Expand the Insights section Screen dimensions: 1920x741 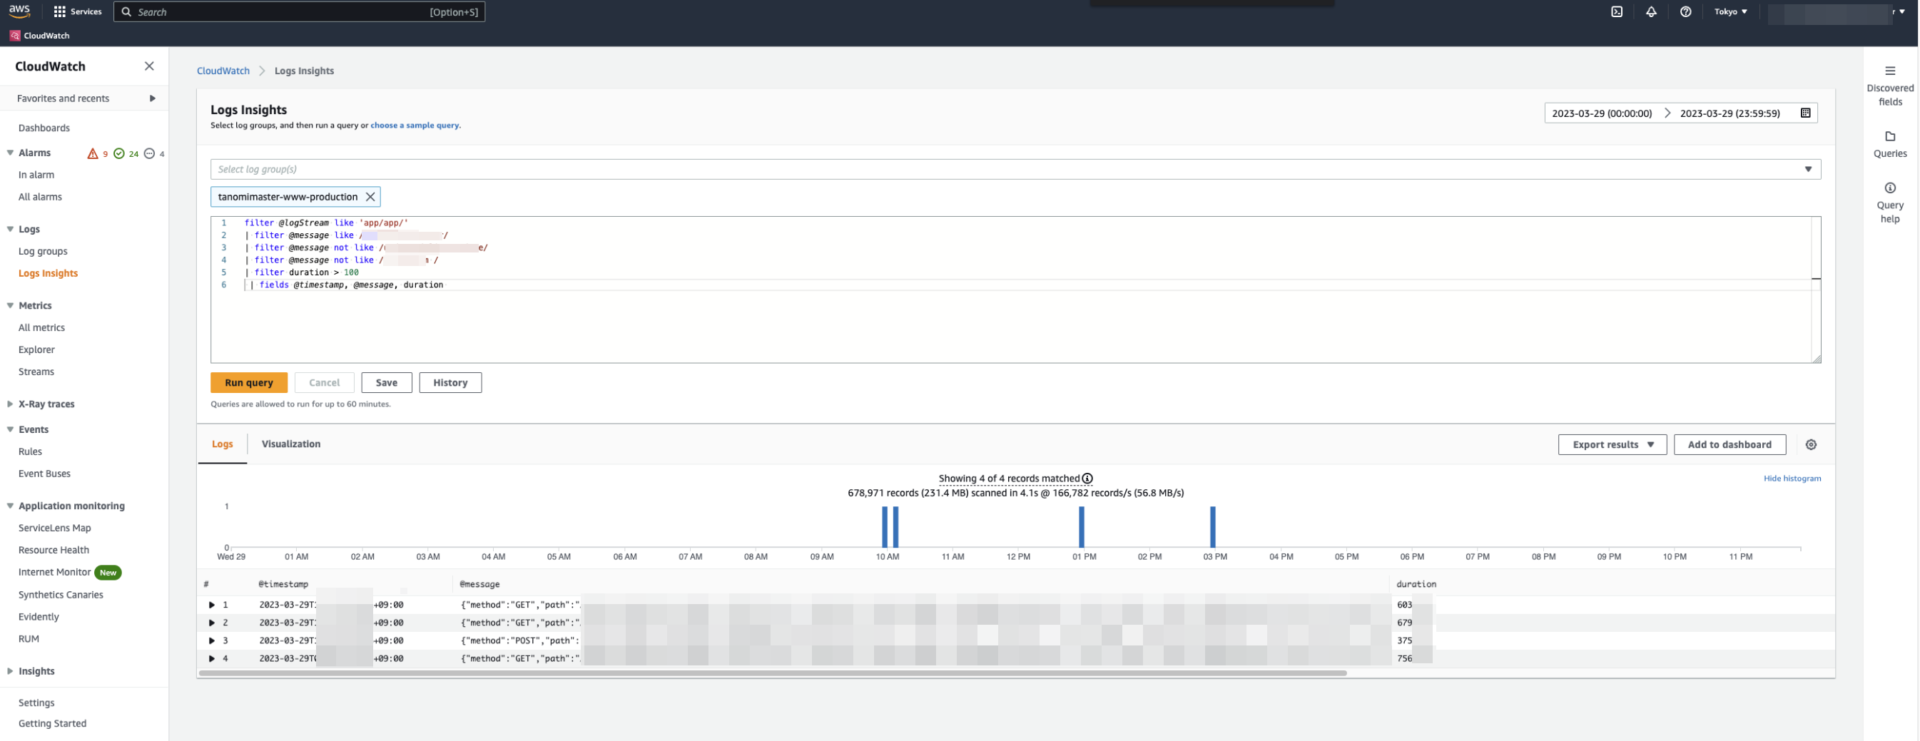(10, 671)
